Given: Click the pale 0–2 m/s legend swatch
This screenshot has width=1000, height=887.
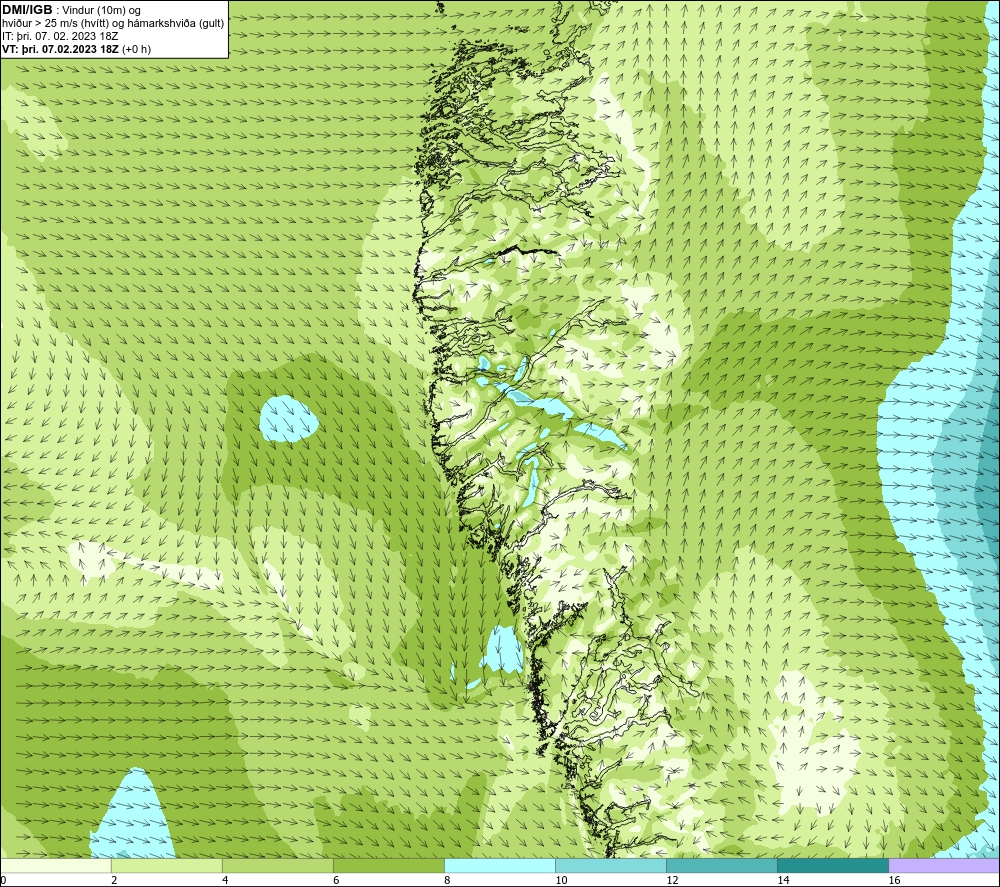Looking at the screenshot, I should click(56, 865).
